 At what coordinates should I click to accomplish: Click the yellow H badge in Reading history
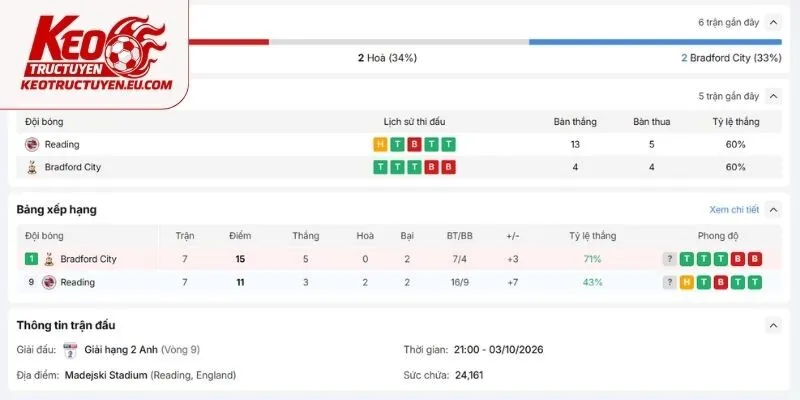[380, 144]
